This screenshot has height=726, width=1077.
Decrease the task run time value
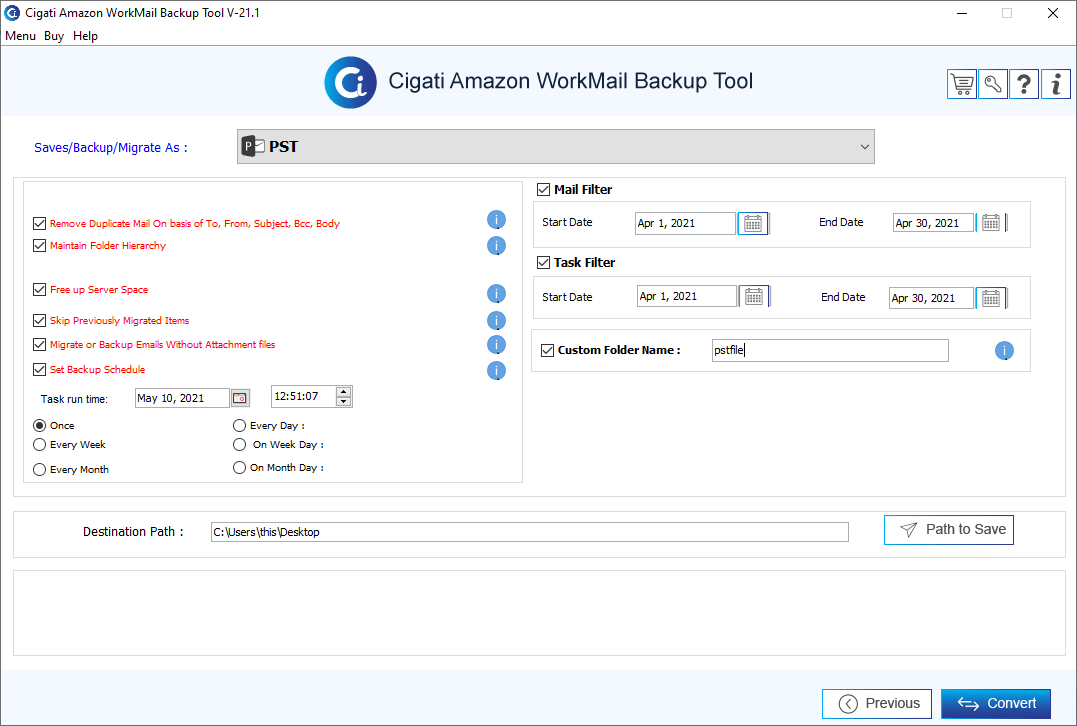[343, 401]
